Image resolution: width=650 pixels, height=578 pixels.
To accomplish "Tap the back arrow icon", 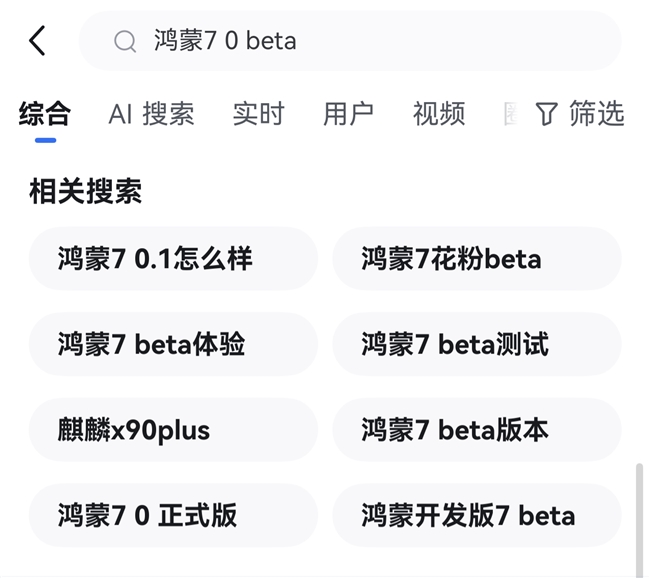I will [x=37, y=41].
